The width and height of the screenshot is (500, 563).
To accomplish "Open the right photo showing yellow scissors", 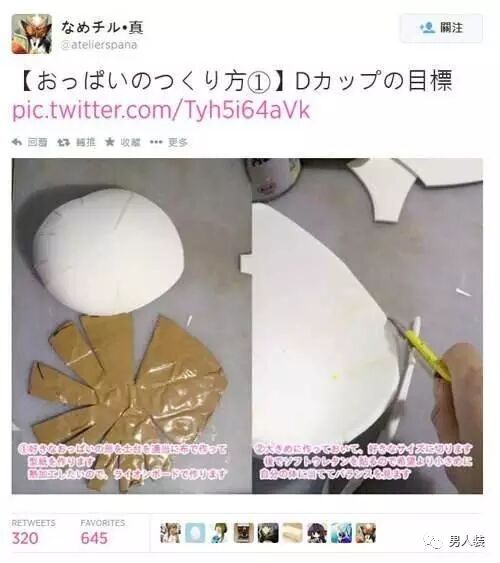I will coord(368,326).
